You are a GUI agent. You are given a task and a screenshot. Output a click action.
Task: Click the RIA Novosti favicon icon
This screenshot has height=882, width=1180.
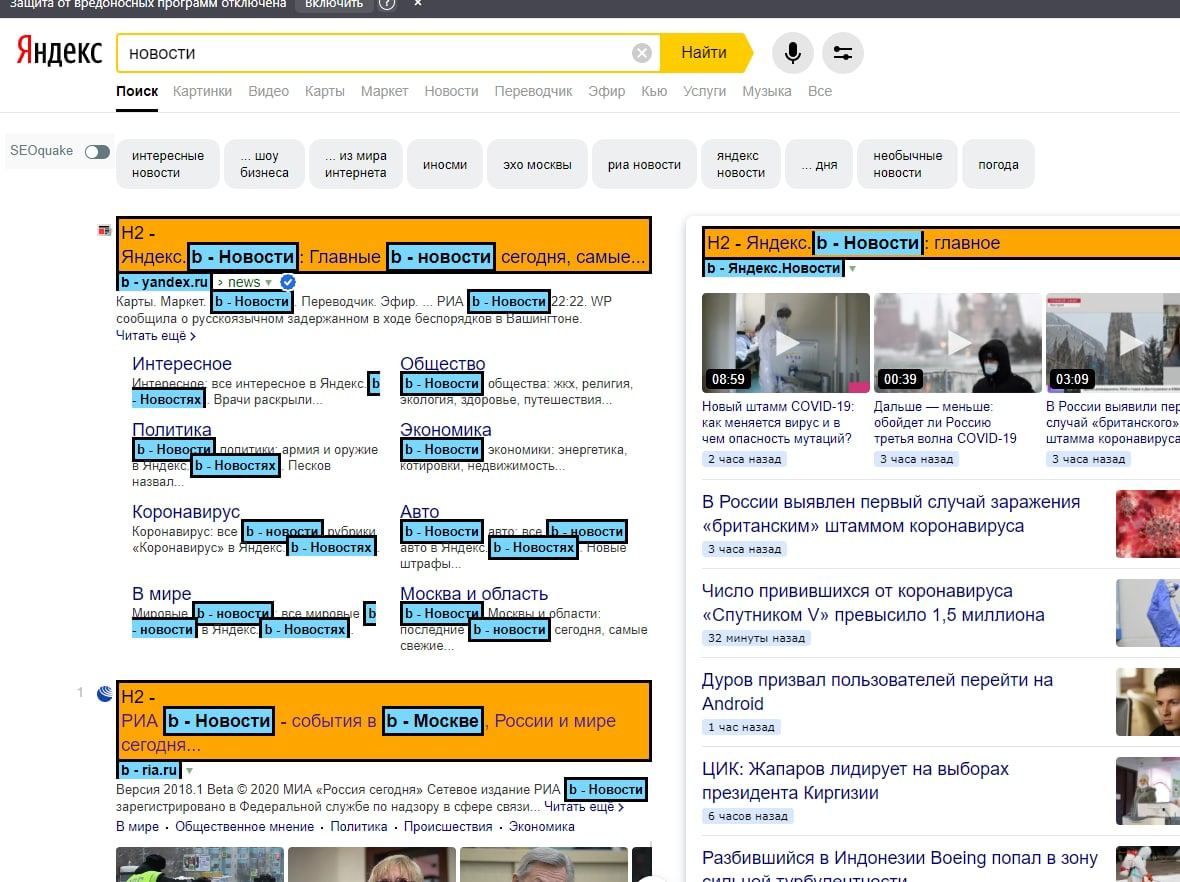[x=105, y=693]
